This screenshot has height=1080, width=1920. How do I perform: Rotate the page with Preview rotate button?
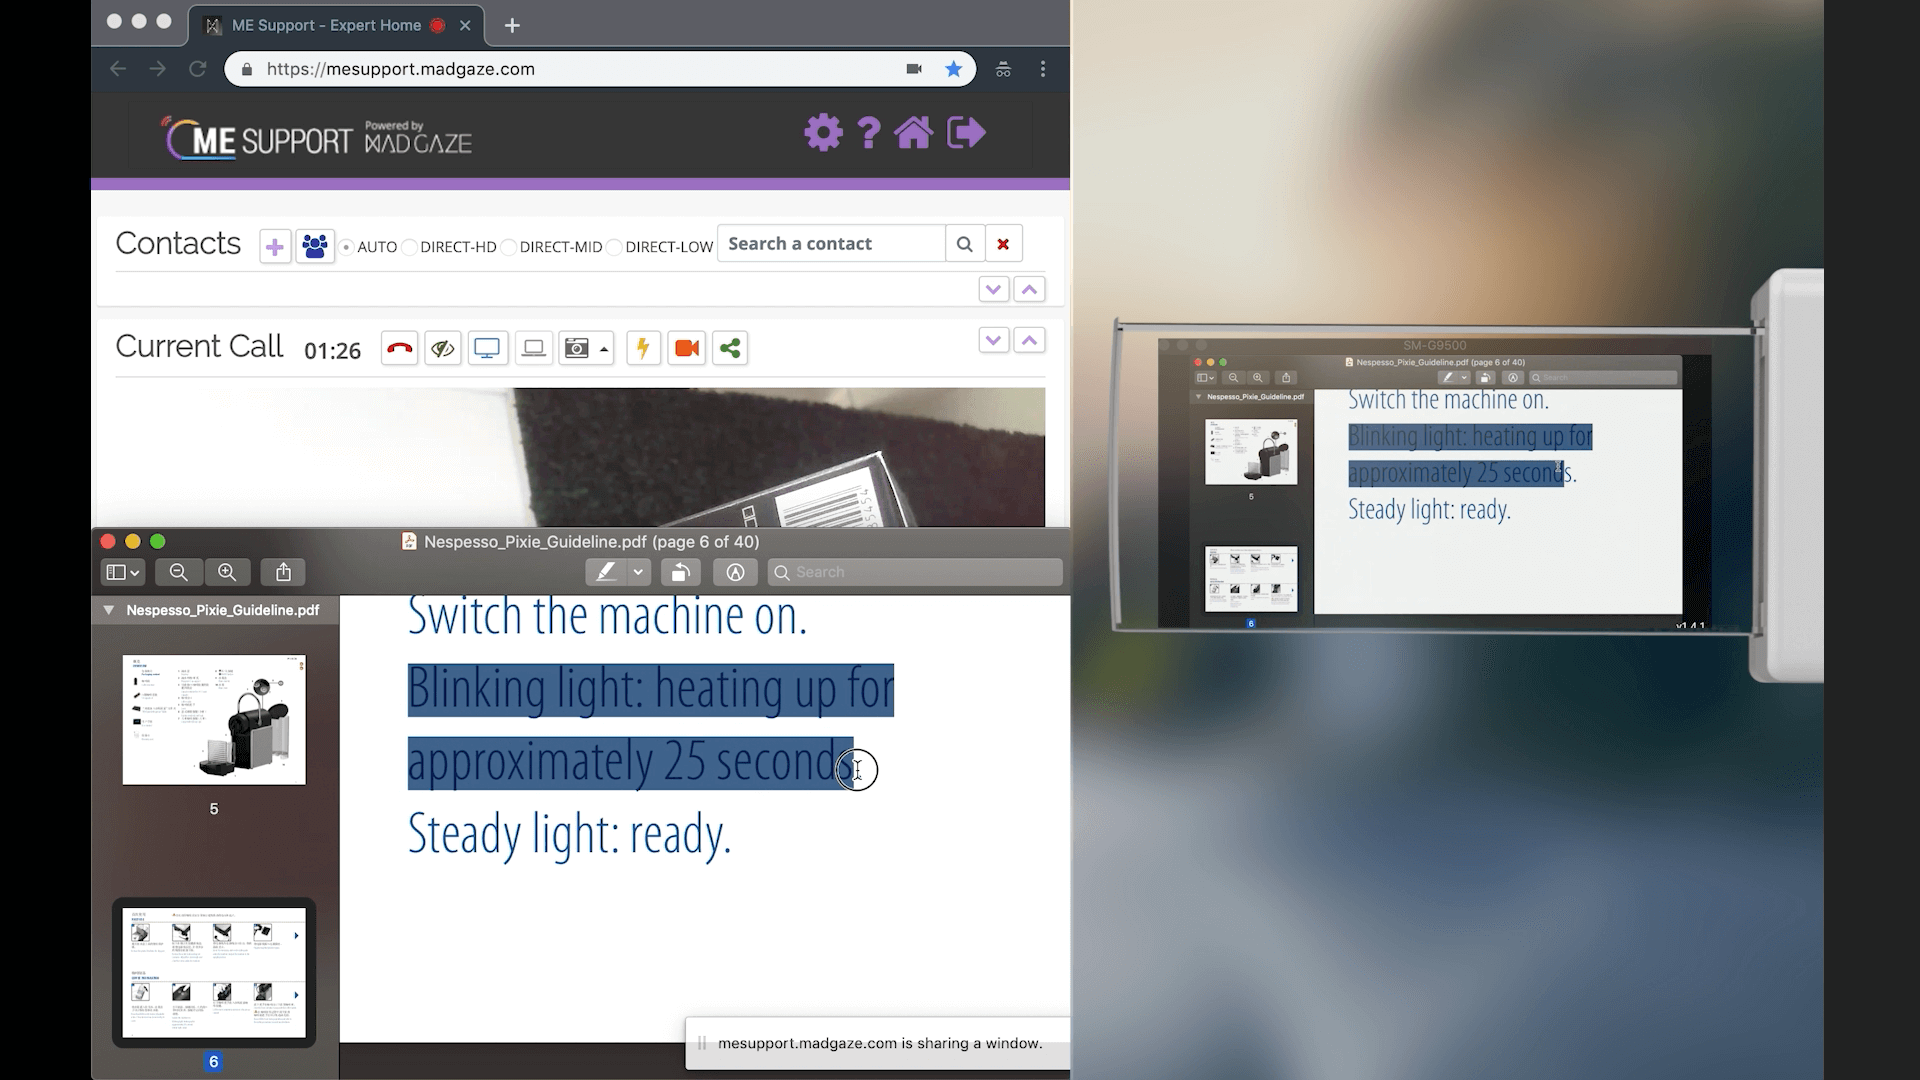click(680, 572)
